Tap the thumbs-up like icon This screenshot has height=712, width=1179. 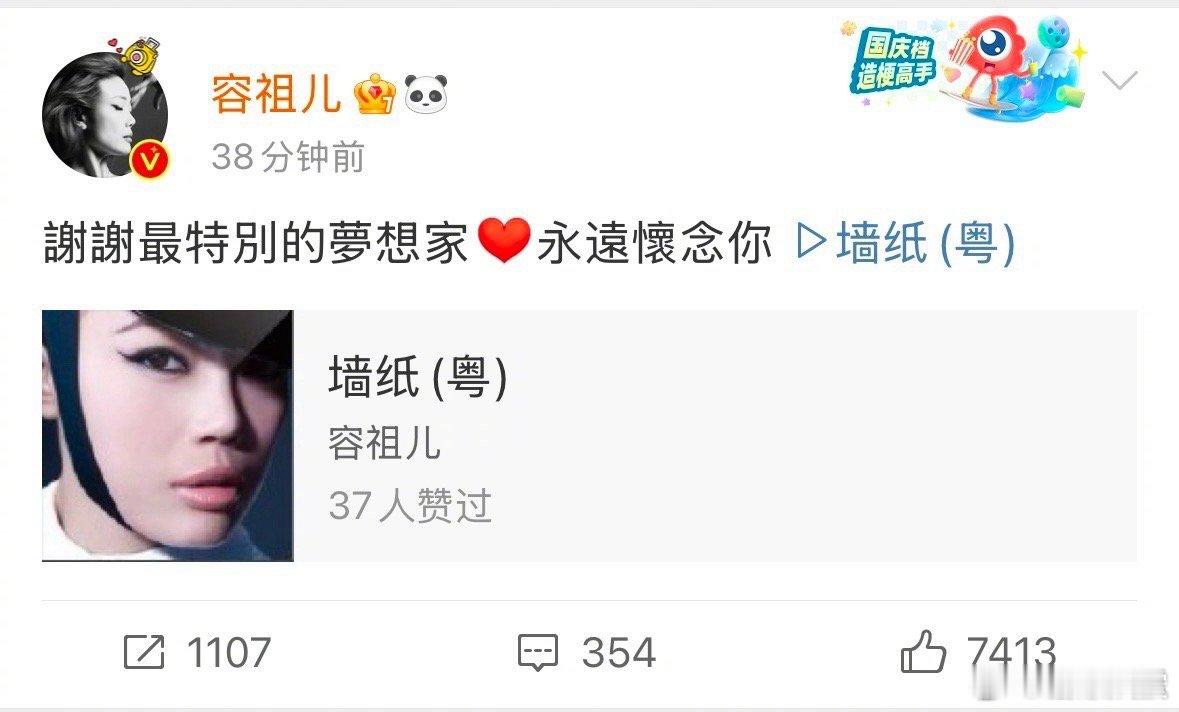point(923,651)
